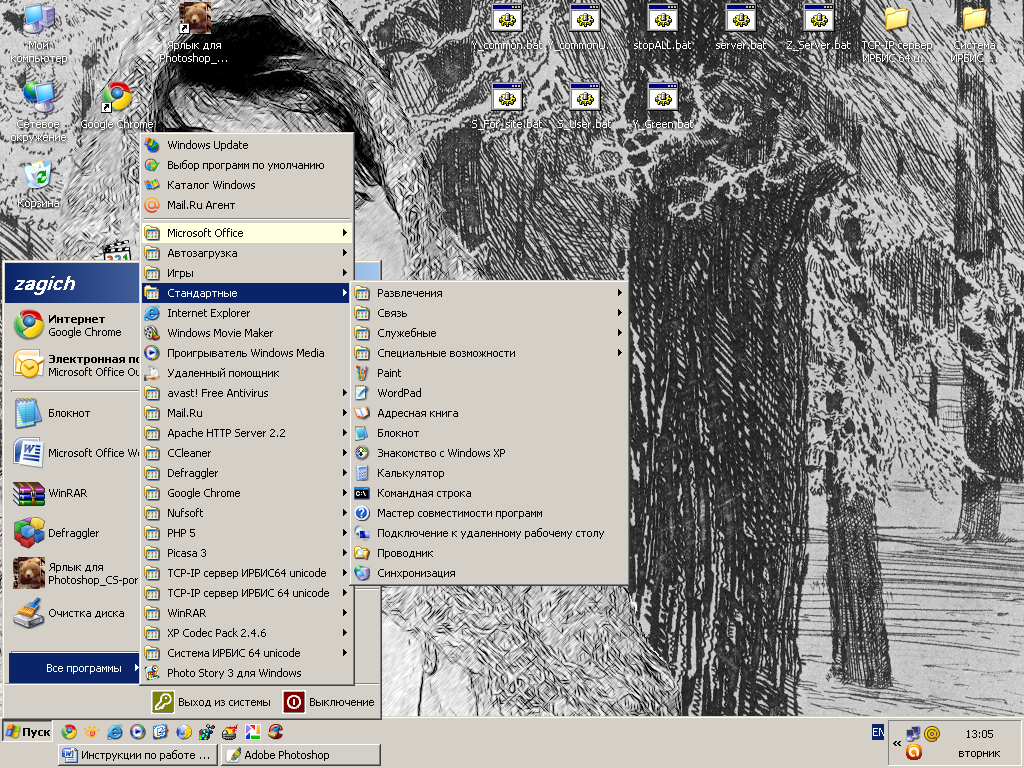Open Синхронизация from the submenu
1024x768 pixels.
pyautogui.click(x=490, y=573)
